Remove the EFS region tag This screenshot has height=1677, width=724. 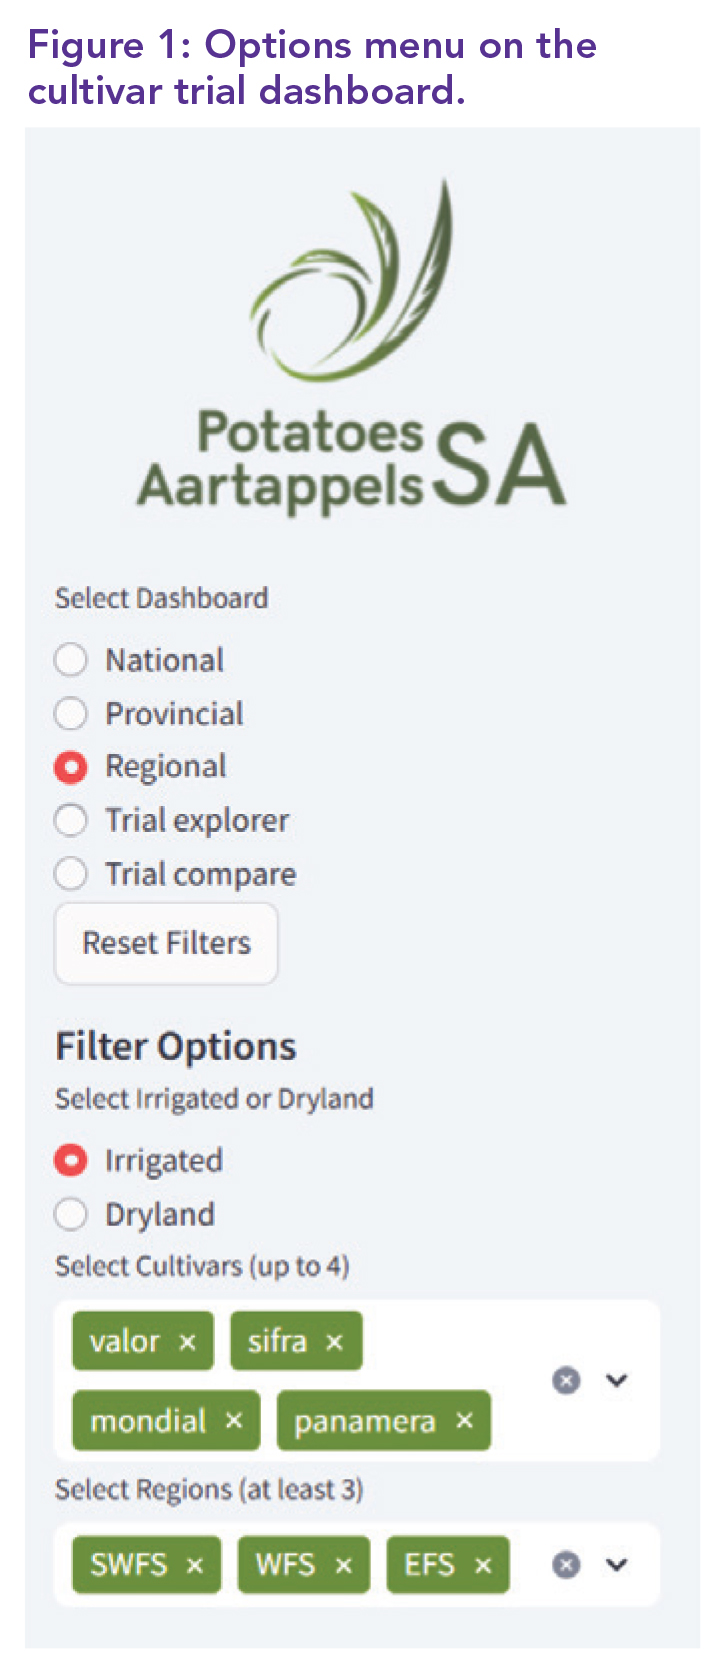click(483, 1565)
